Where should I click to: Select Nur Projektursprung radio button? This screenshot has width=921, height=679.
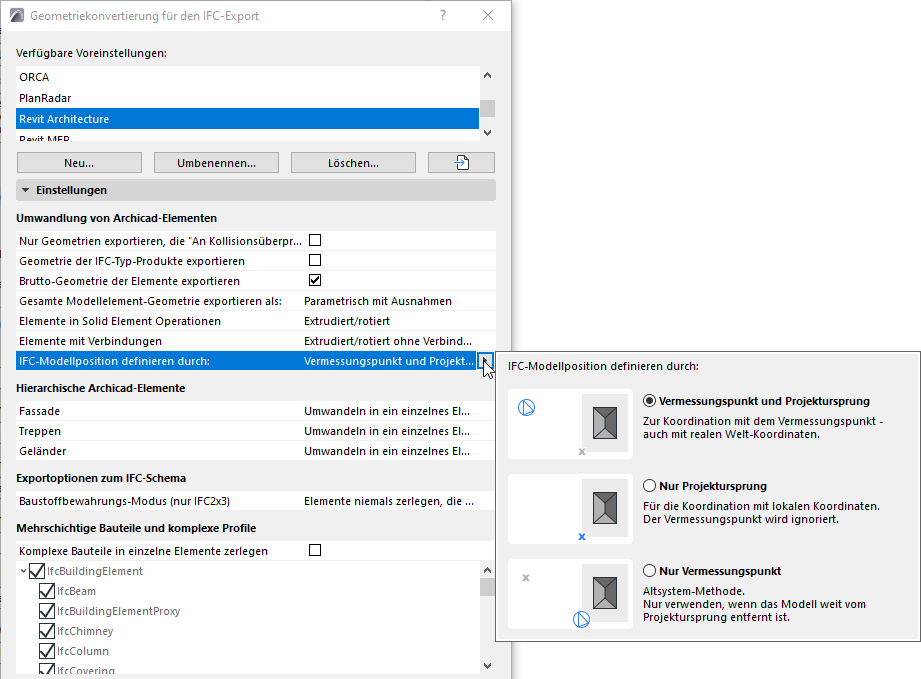tap(649, 486)
